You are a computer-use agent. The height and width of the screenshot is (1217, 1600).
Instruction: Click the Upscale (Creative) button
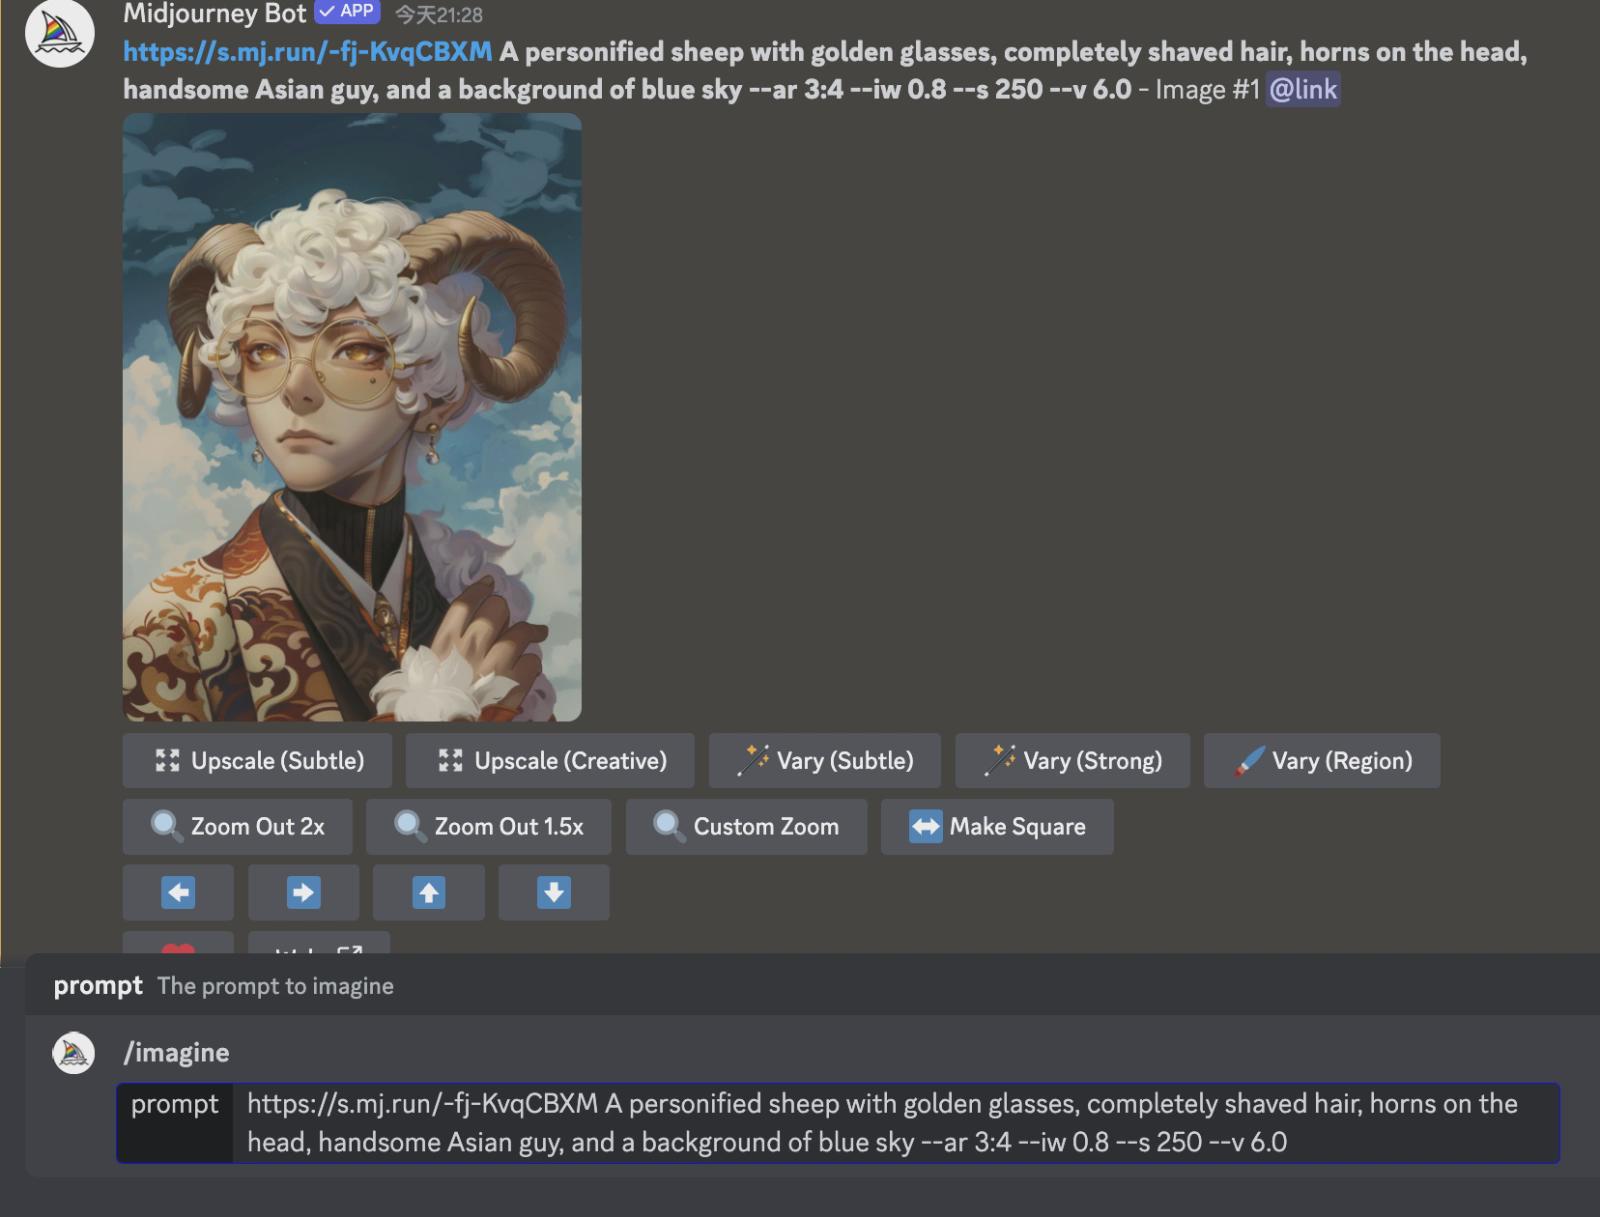click(x=551, y=760)
